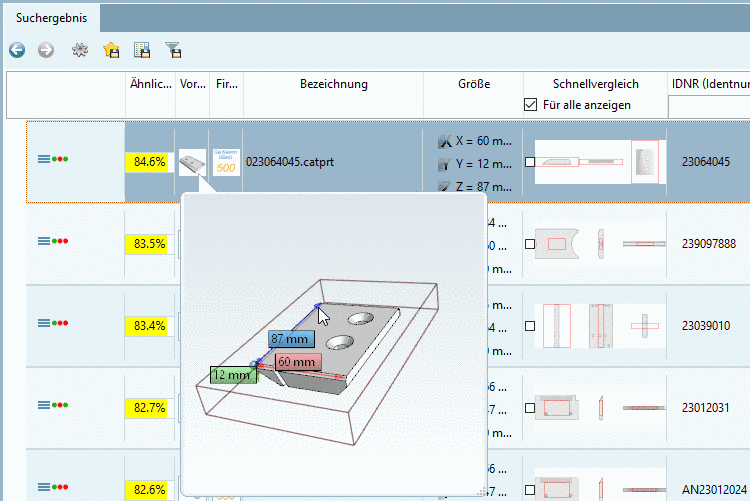Click the X = 60 m... size value

(x=483, y=141)
